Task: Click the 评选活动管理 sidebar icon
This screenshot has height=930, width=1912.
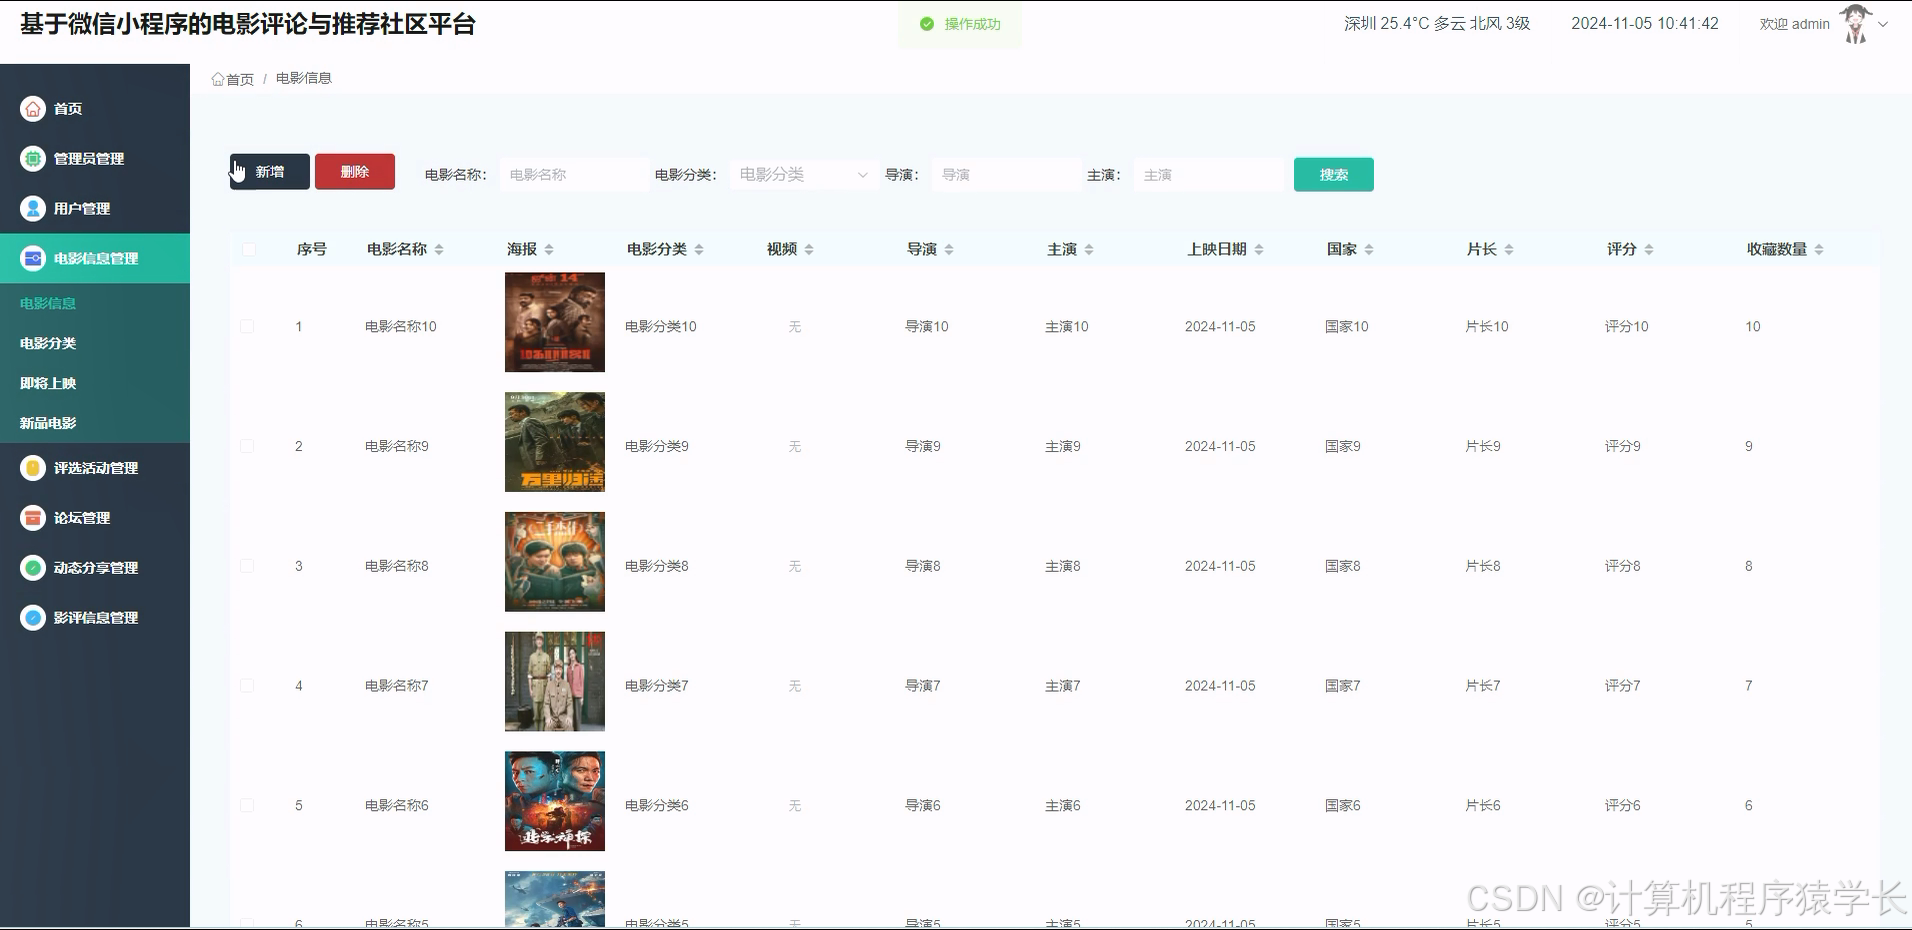Action: click(33, 467)
